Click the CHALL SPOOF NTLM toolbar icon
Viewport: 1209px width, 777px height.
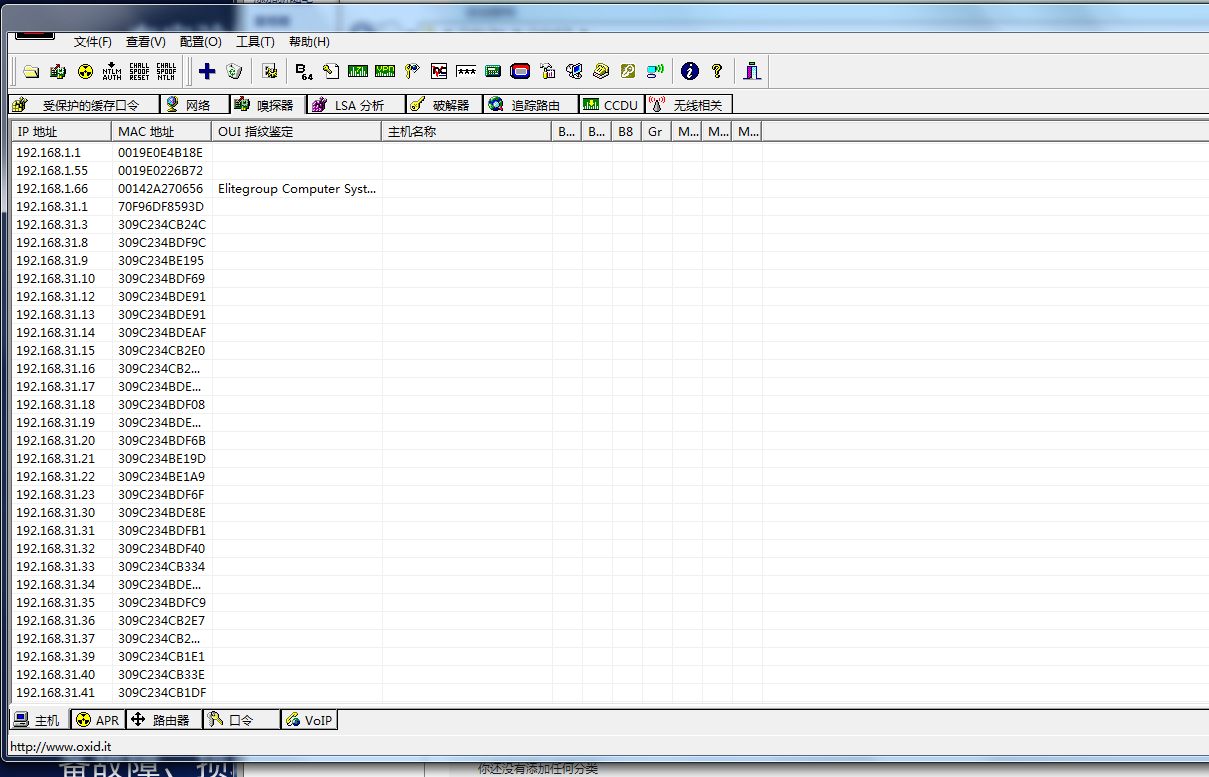[x=166, y=71]
